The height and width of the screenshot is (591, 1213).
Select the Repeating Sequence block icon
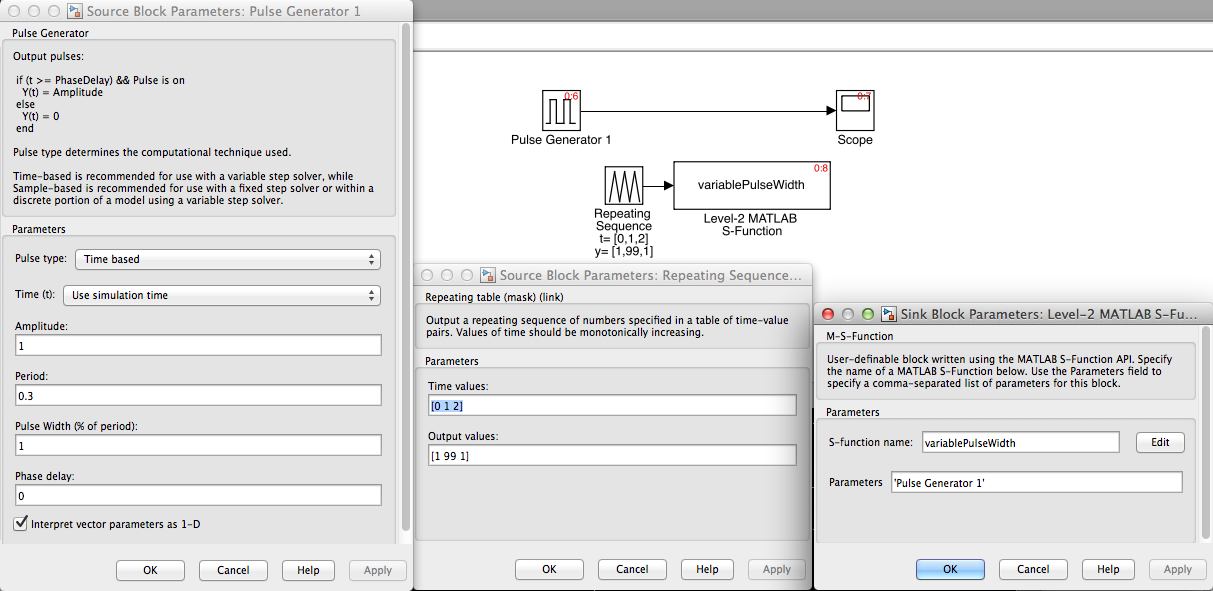(624, 185)
